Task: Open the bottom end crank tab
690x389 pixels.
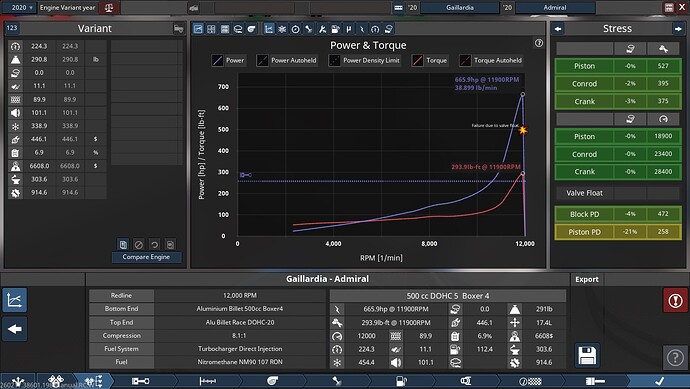Action: 140,381
